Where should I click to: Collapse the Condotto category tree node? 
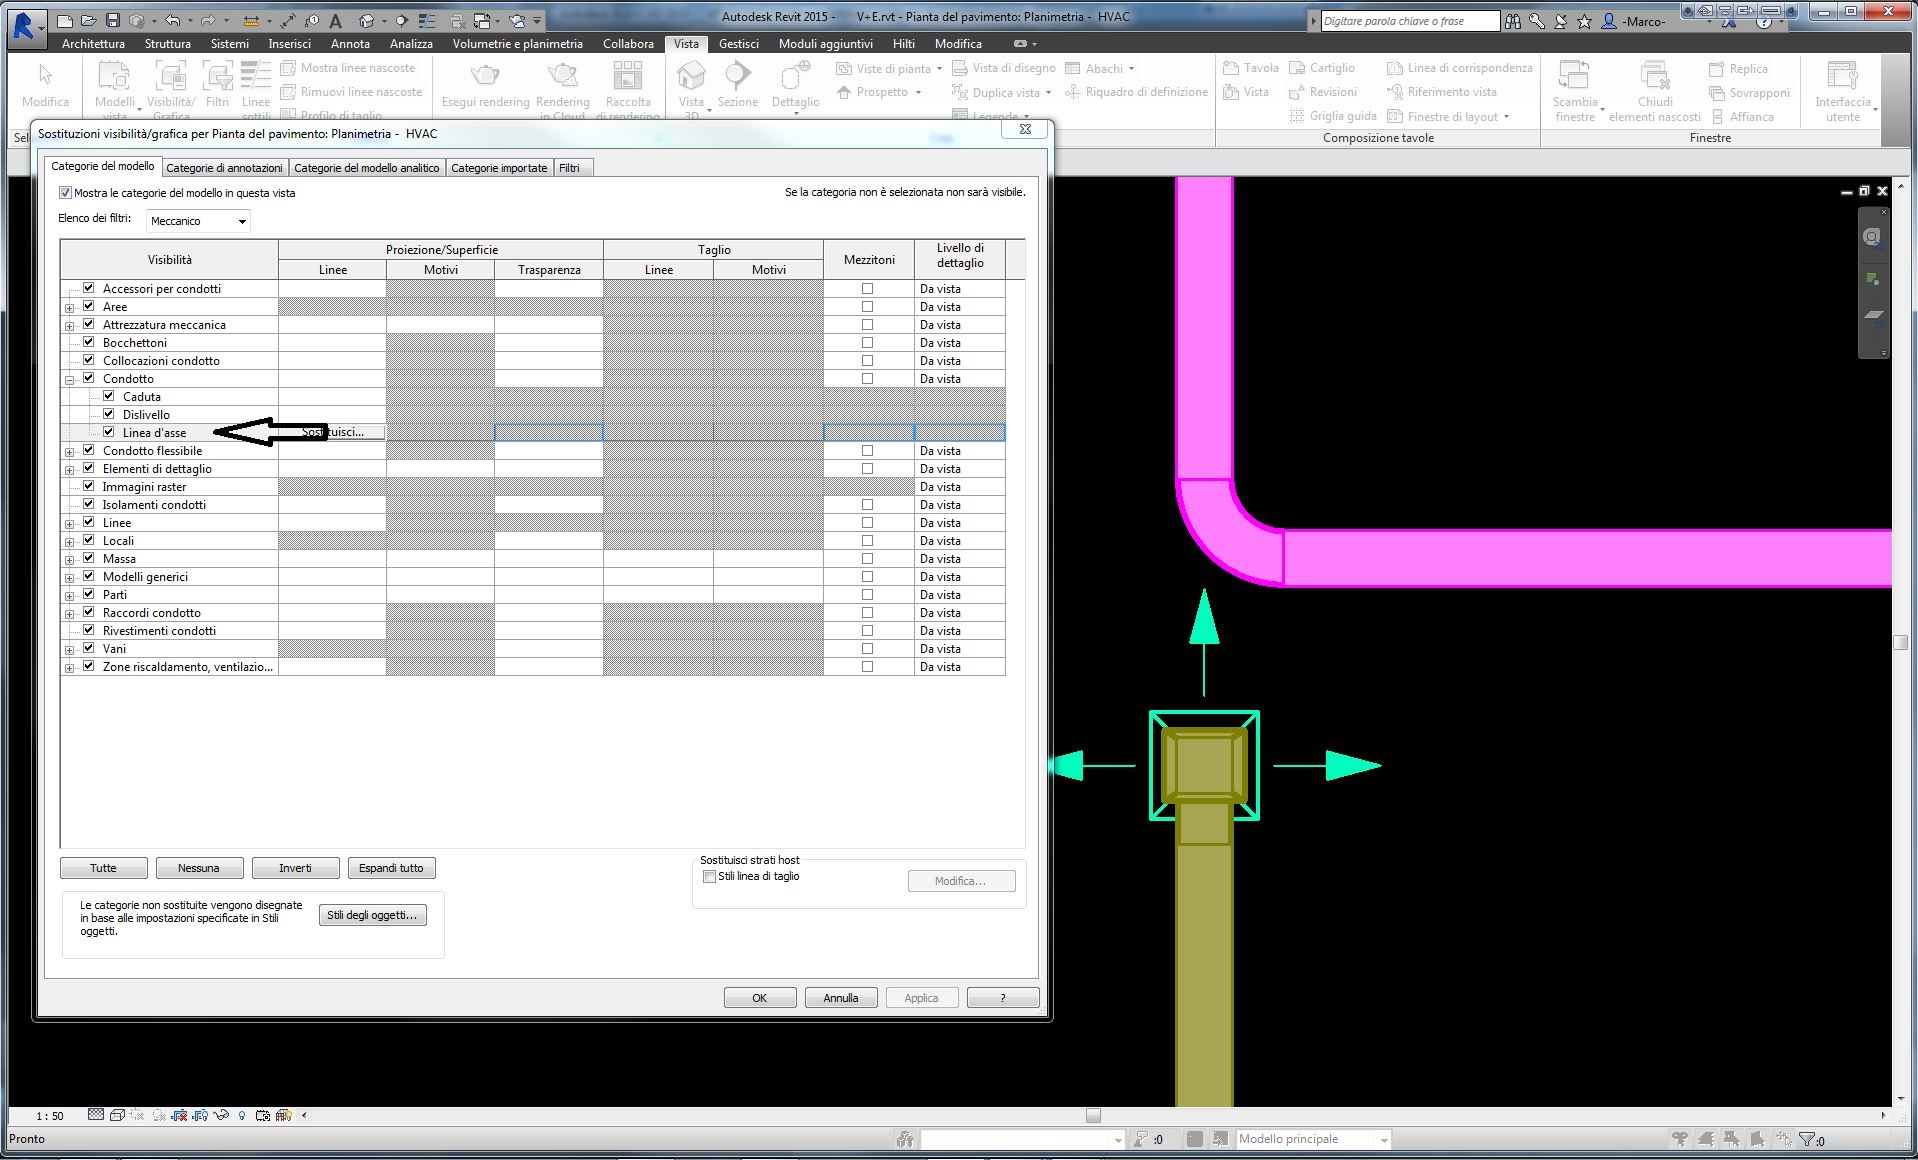coord(70,380)
